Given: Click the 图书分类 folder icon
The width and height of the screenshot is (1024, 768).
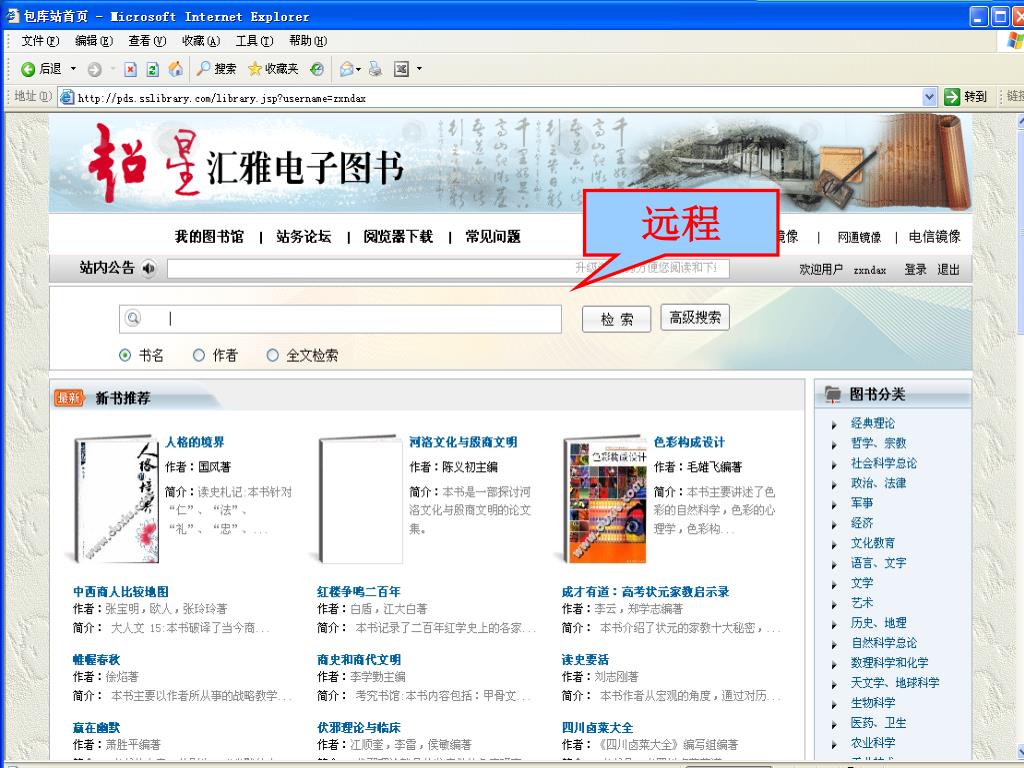Looking at the screenshot, I should 832,394.
